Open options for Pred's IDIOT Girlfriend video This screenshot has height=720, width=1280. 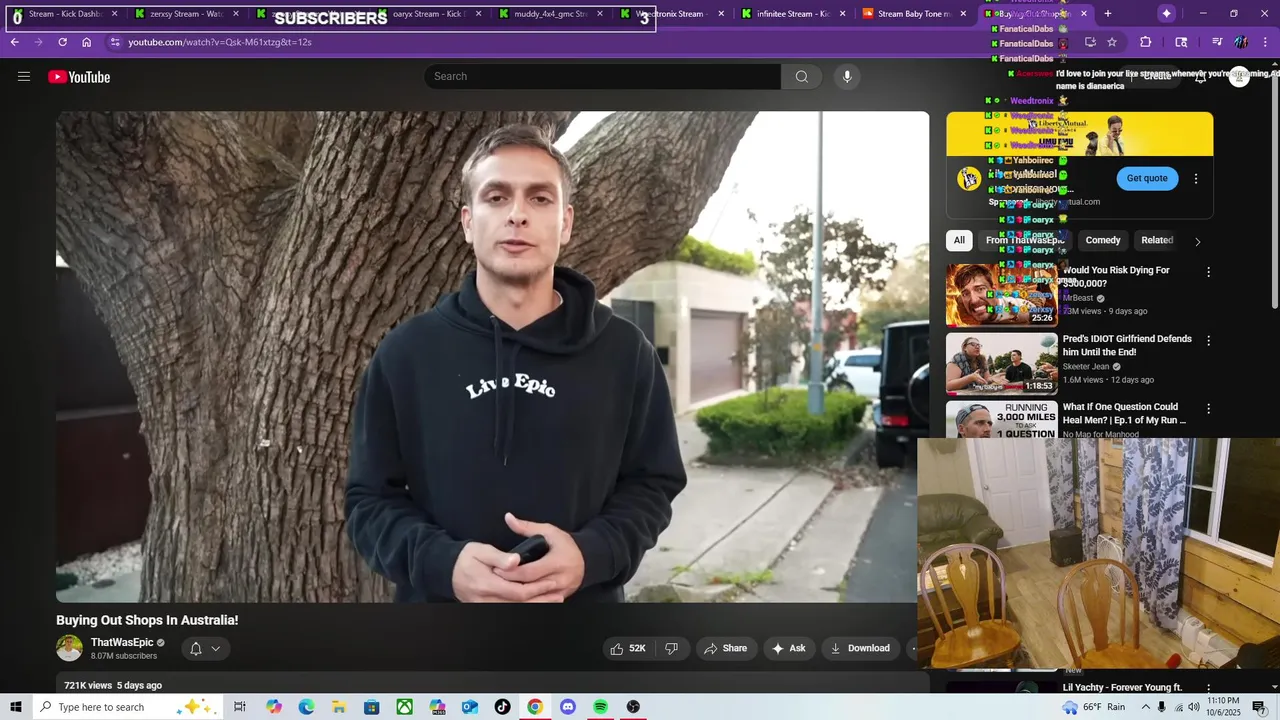[x=1208, y=341]
